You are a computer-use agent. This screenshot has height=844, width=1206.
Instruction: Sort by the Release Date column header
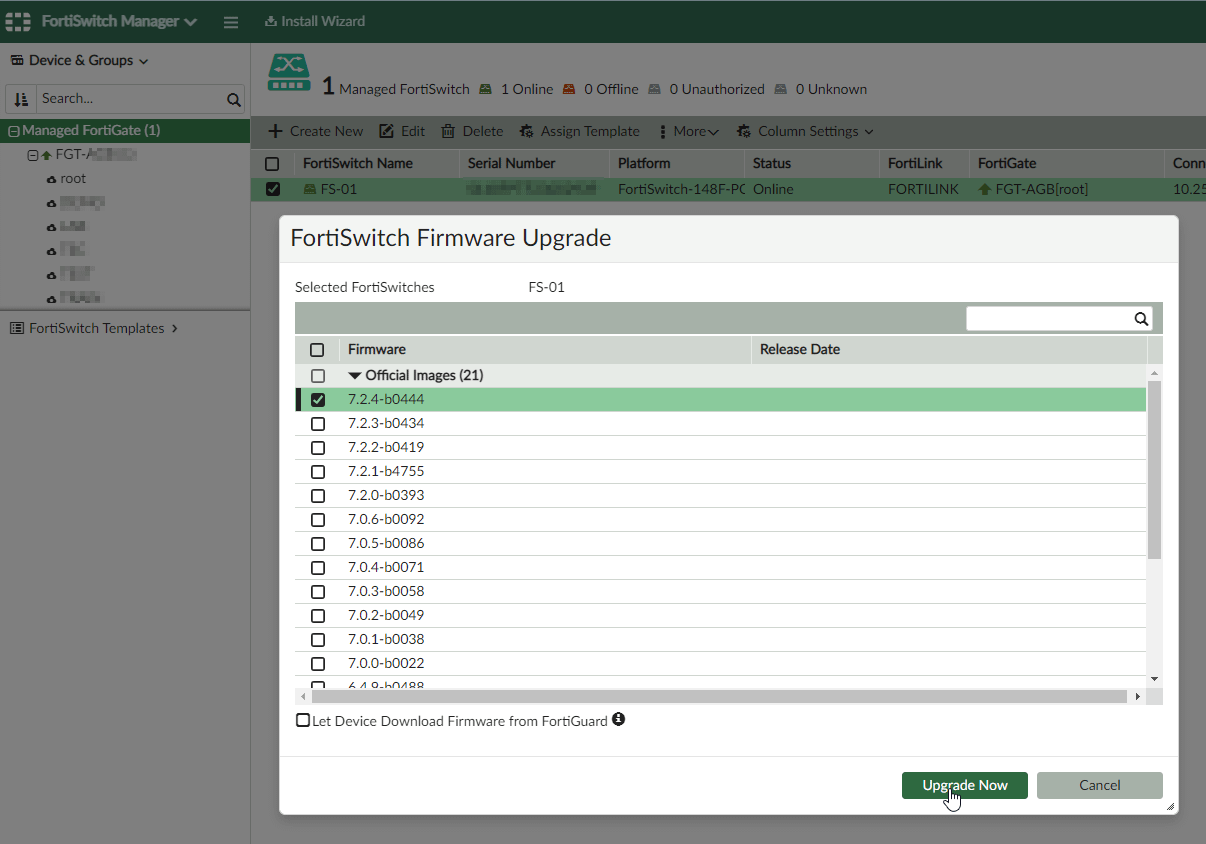[800, 349]
